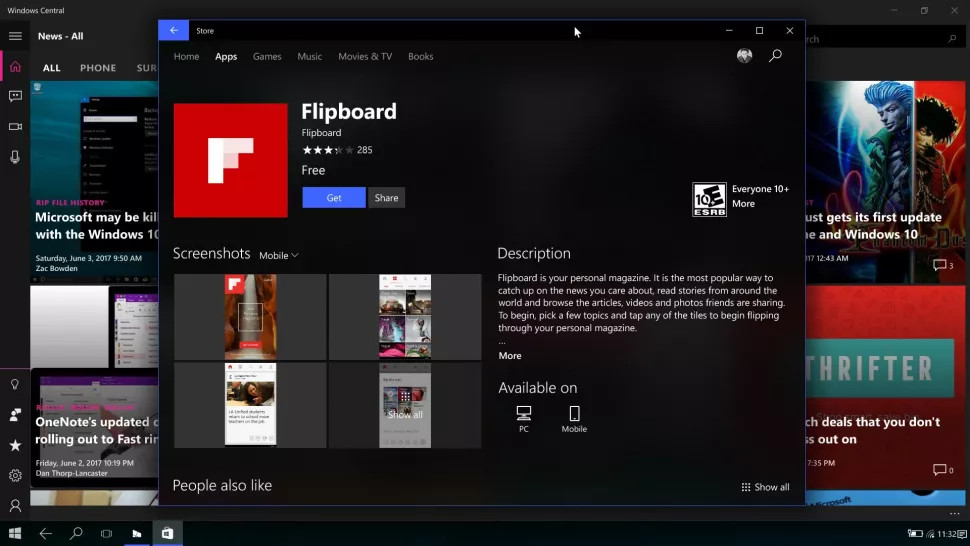The height and width of the screenshot is (546, 970).
Task: Open first Flipboard screenshot with red logo
Action: tap(250, 317)
